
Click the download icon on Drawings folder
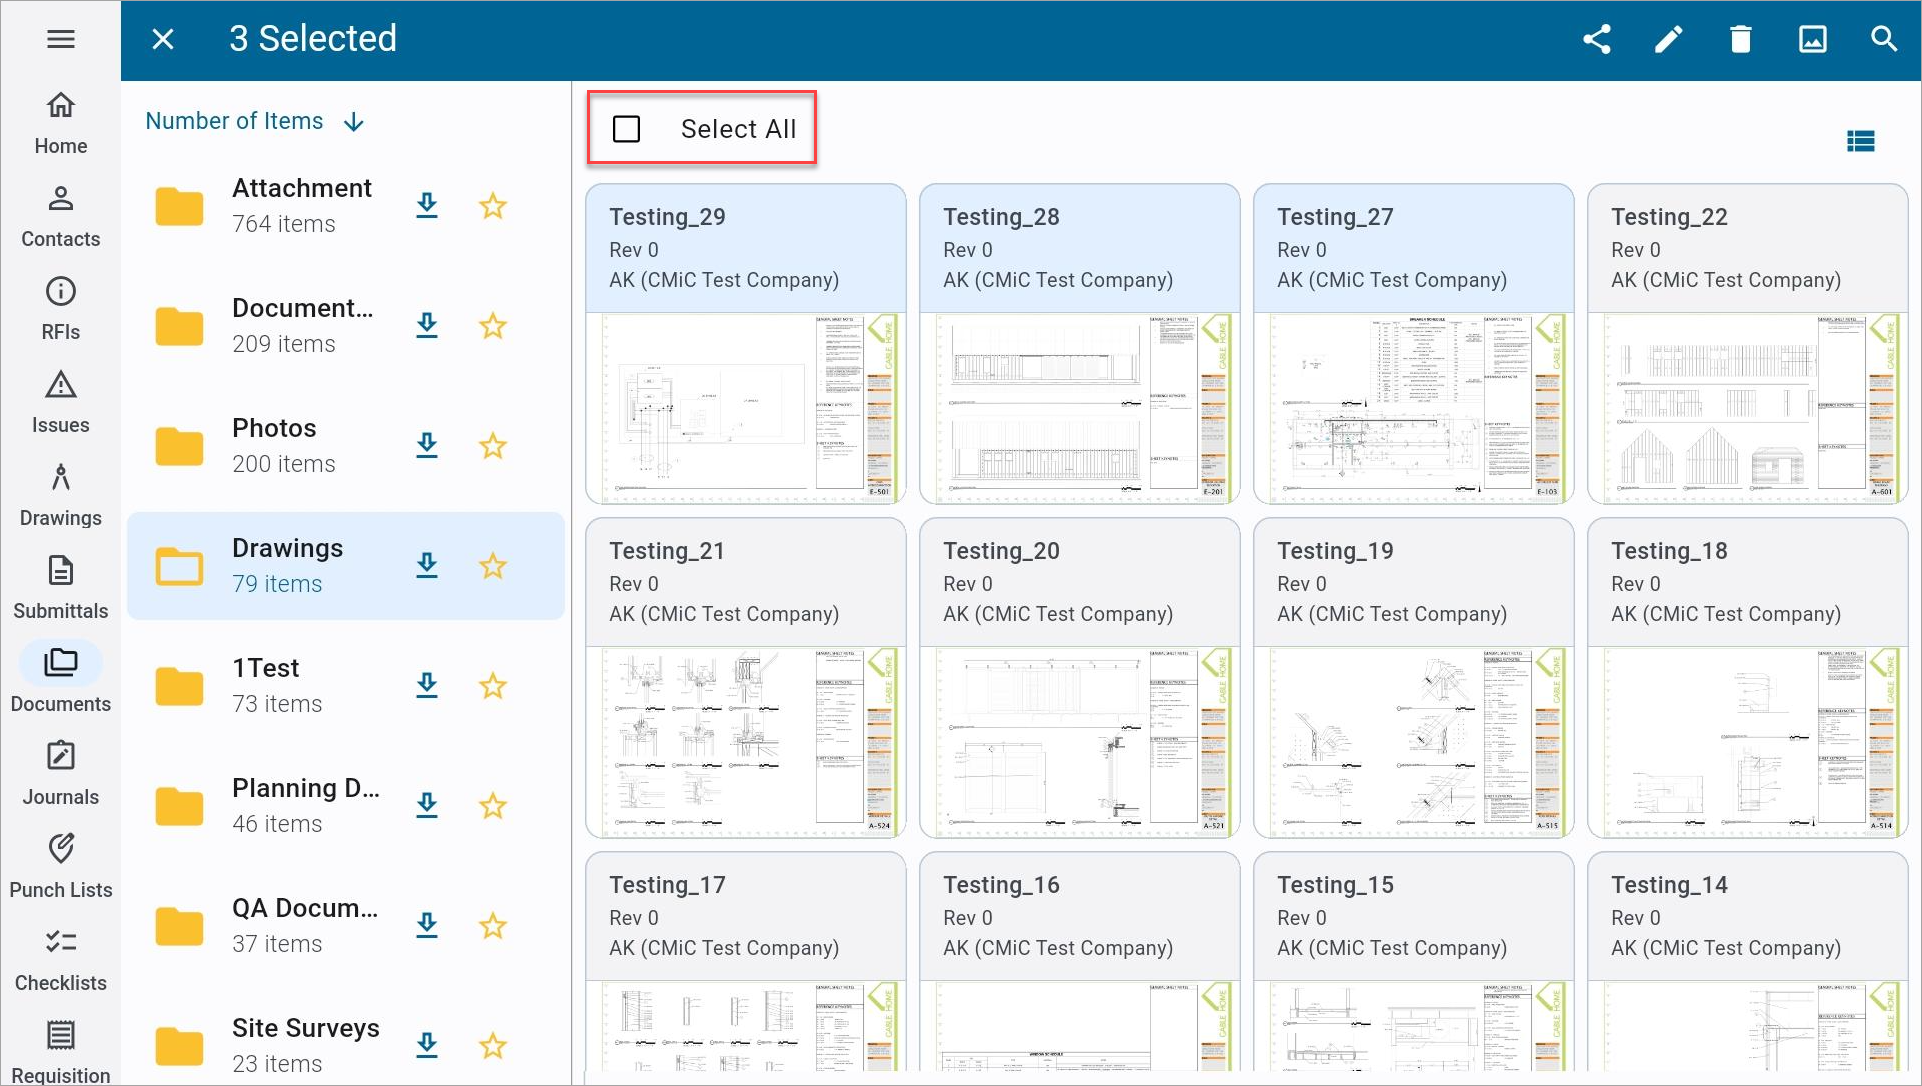(426, 565)
